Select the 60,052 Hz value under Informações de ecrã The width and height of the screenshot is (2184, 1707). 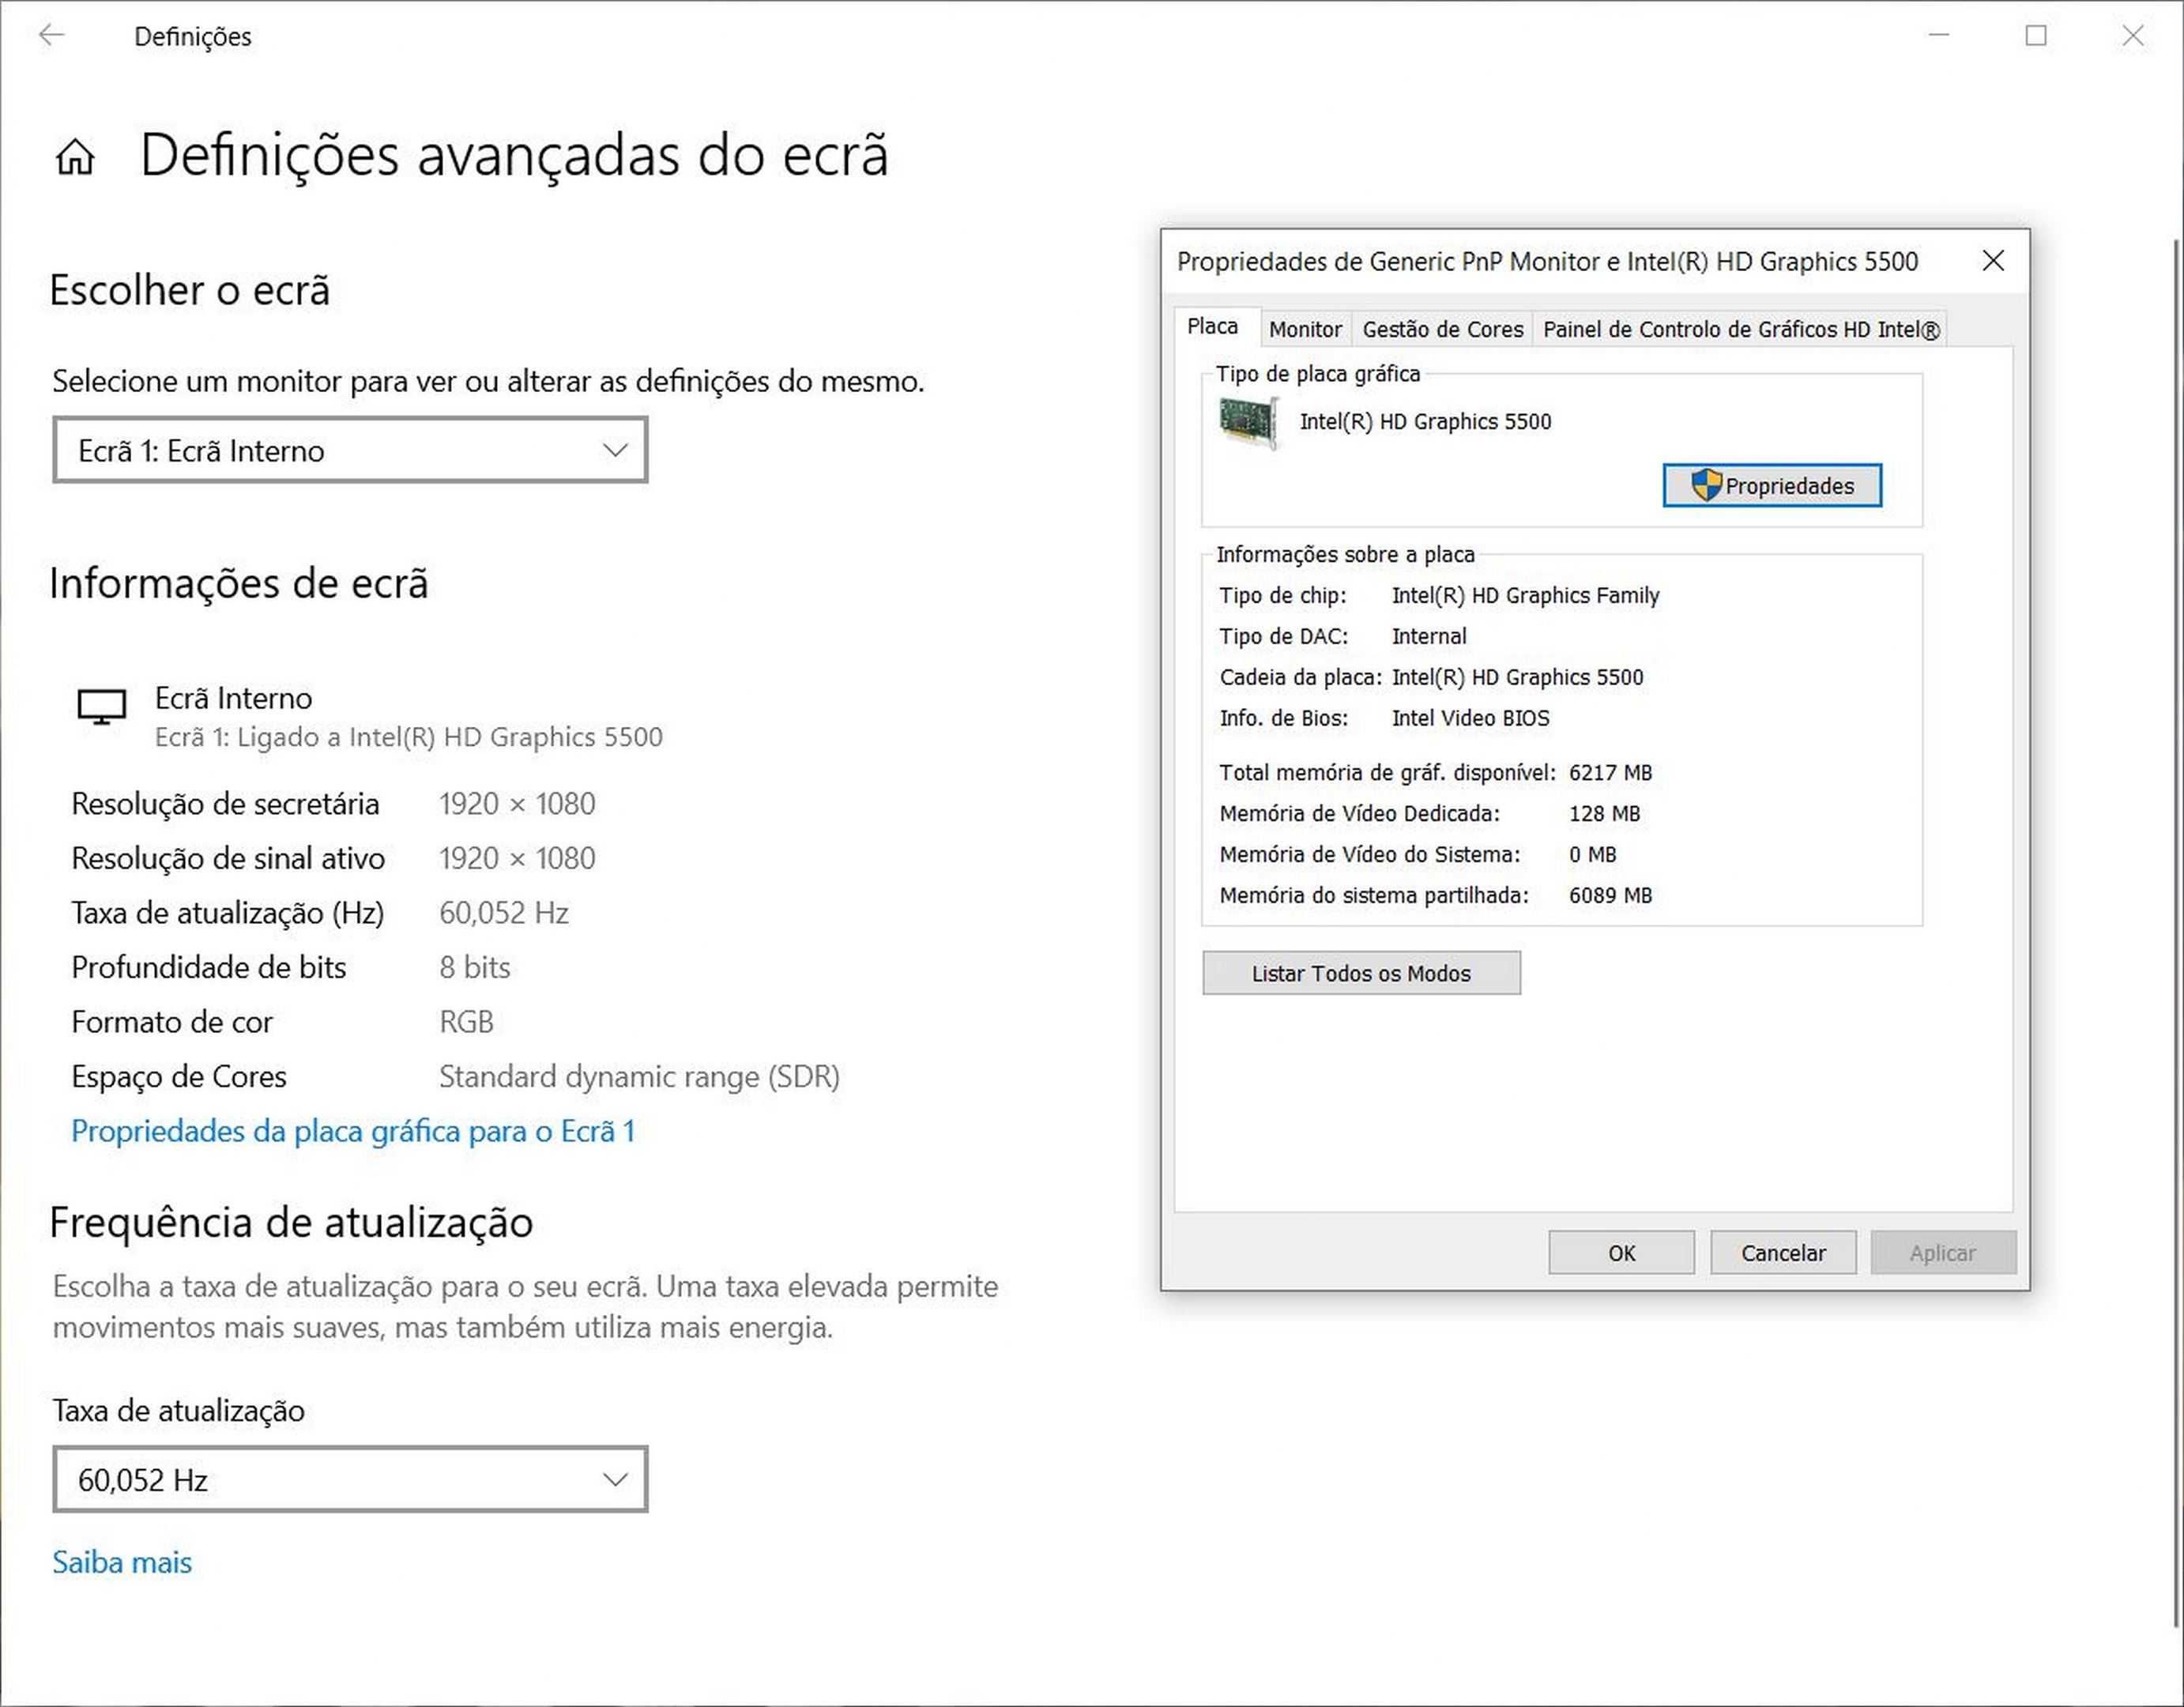[504, 913]
